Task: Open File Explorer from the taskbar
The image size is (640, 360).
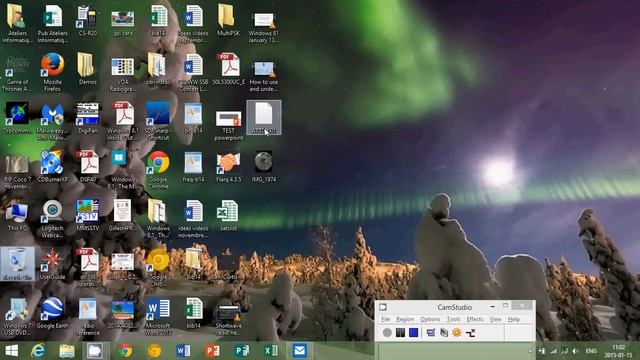Action: [67, 351]
